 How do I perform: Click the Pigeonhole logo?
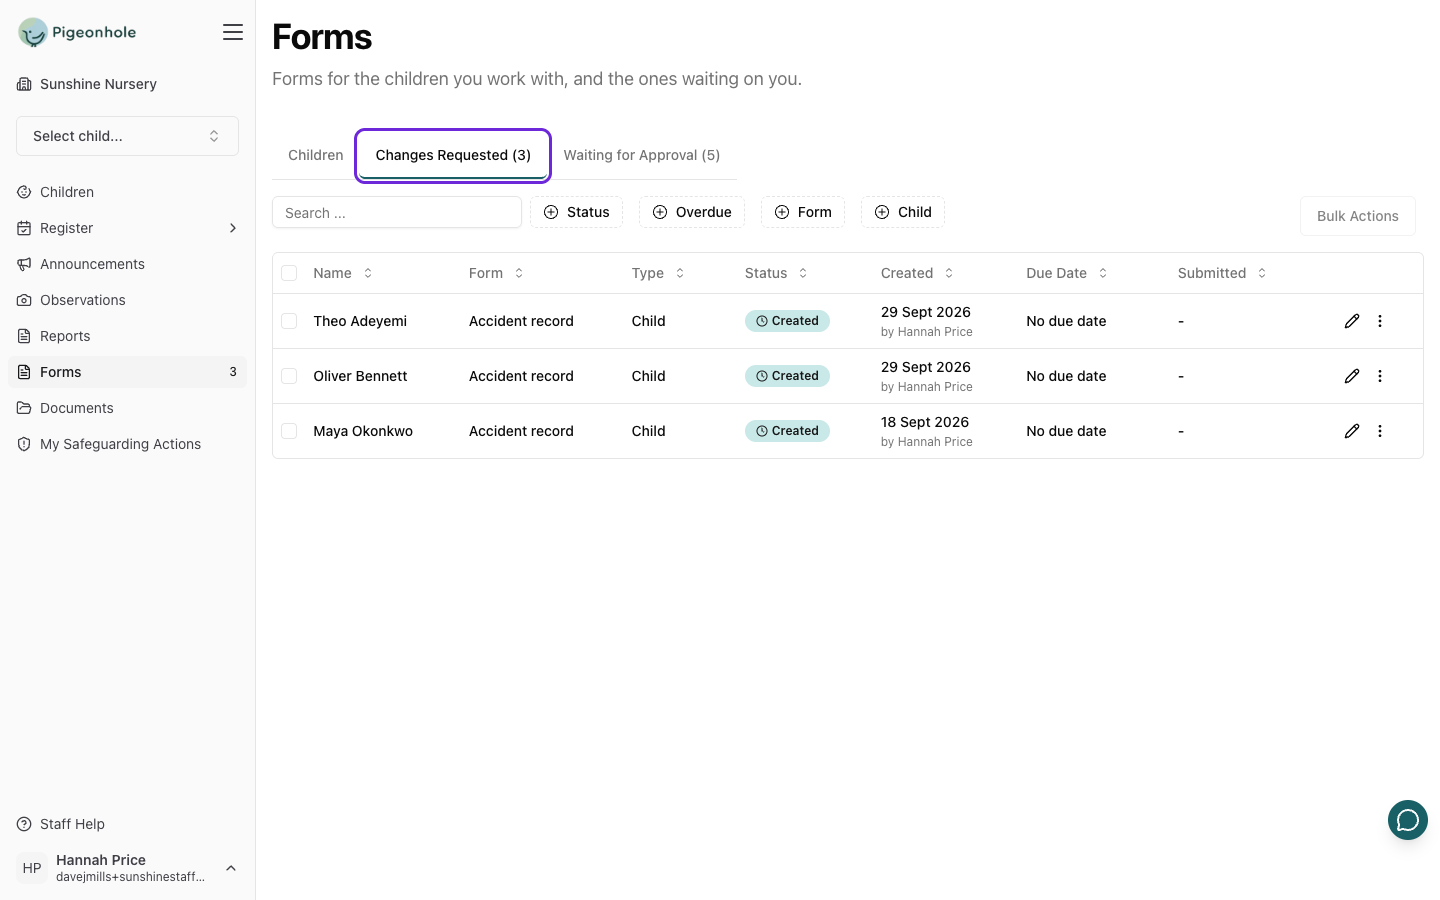click(77, 32)
